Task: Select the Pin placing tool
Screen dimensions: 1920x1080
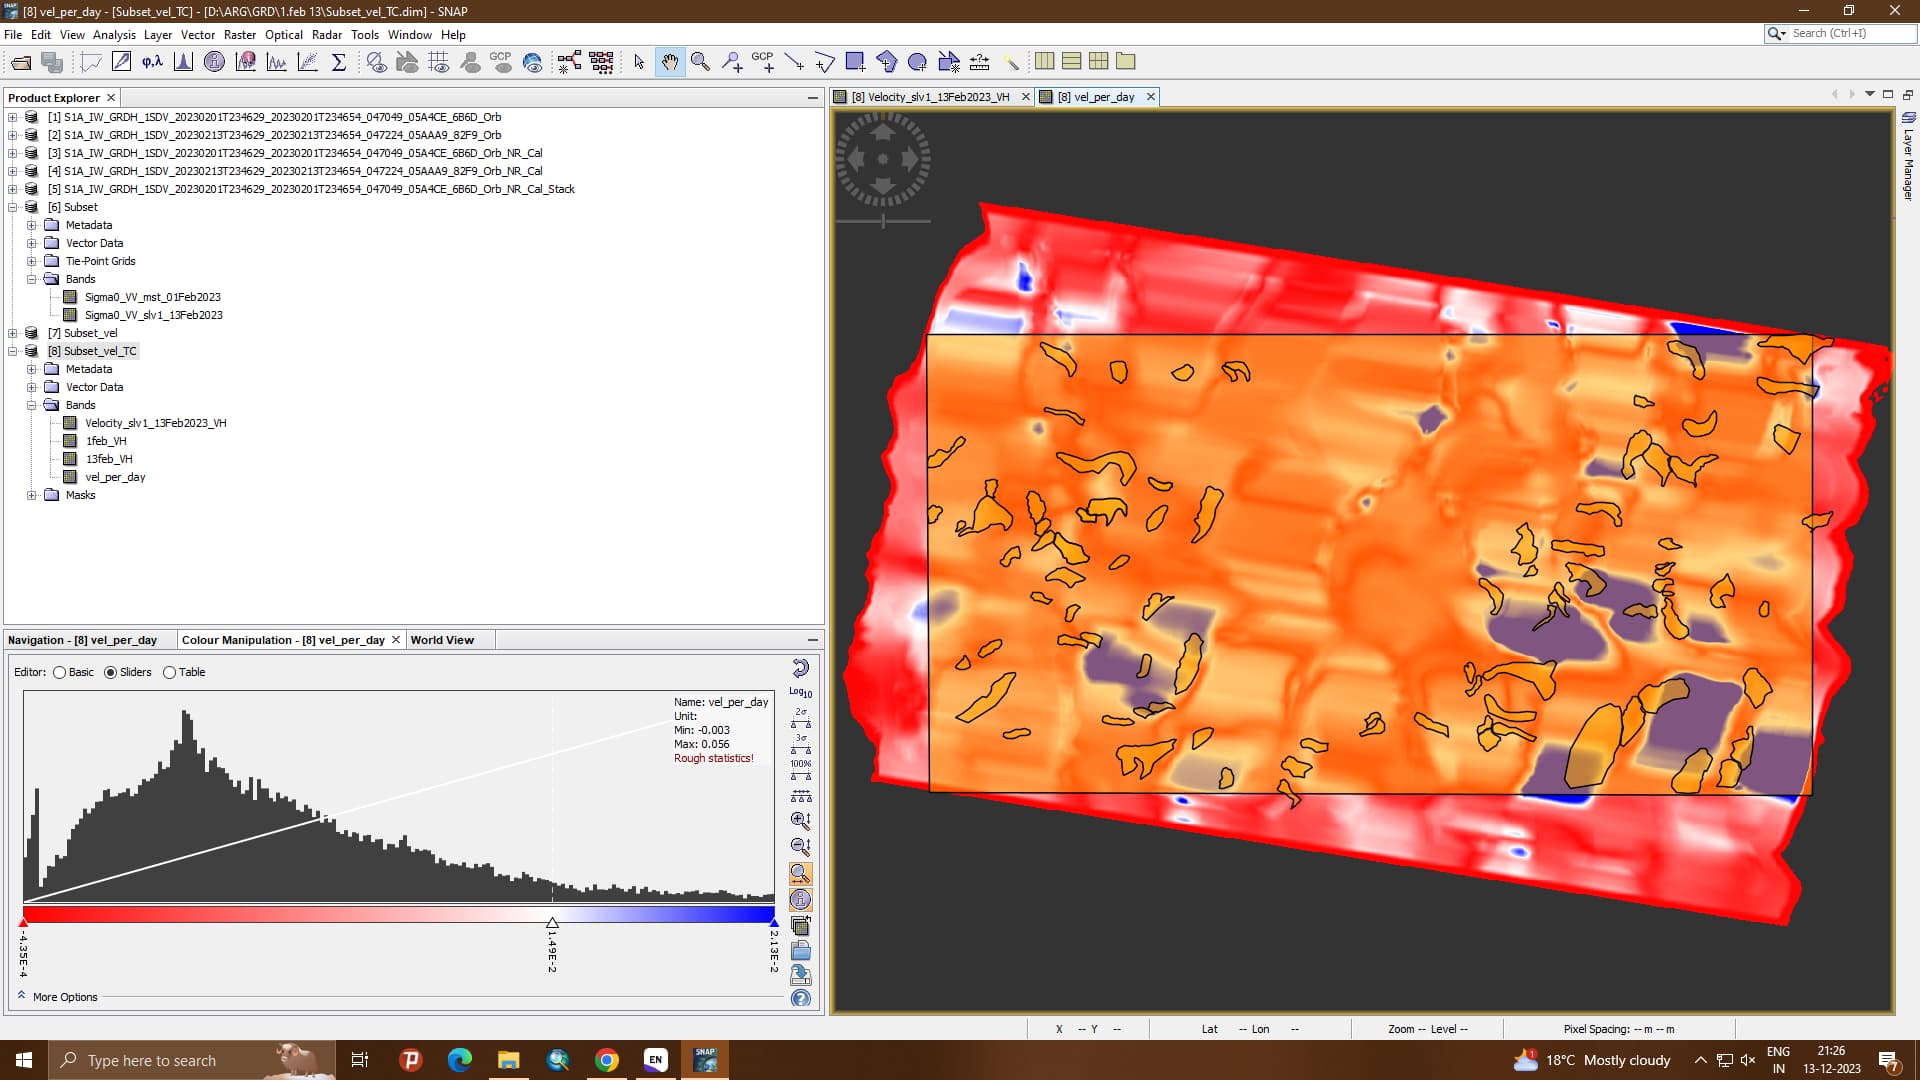Action: [733, 61]
